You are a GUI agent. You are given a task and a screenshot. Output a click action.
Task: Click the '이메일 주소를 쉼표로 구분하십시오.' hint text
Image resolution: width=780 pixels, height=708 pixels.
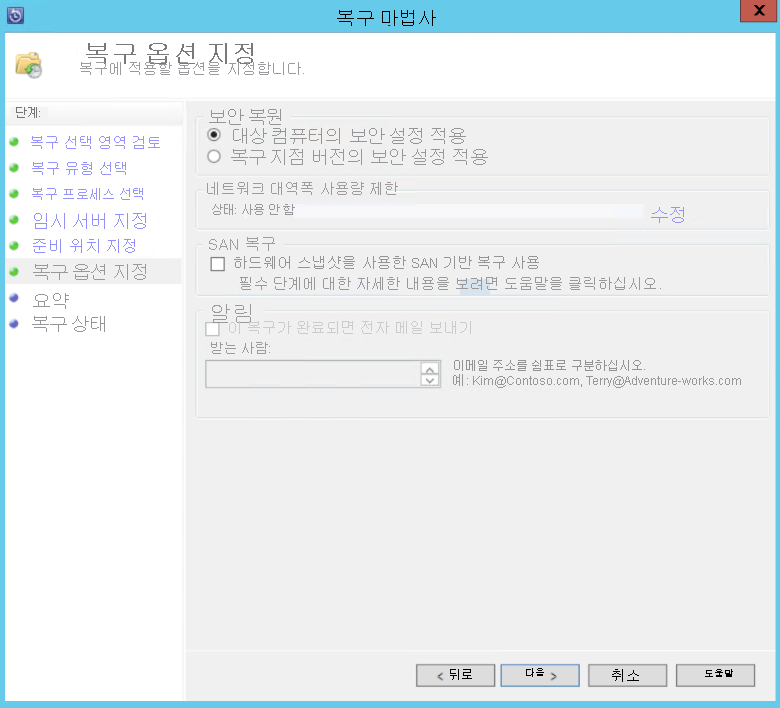[x=549, y=366]
